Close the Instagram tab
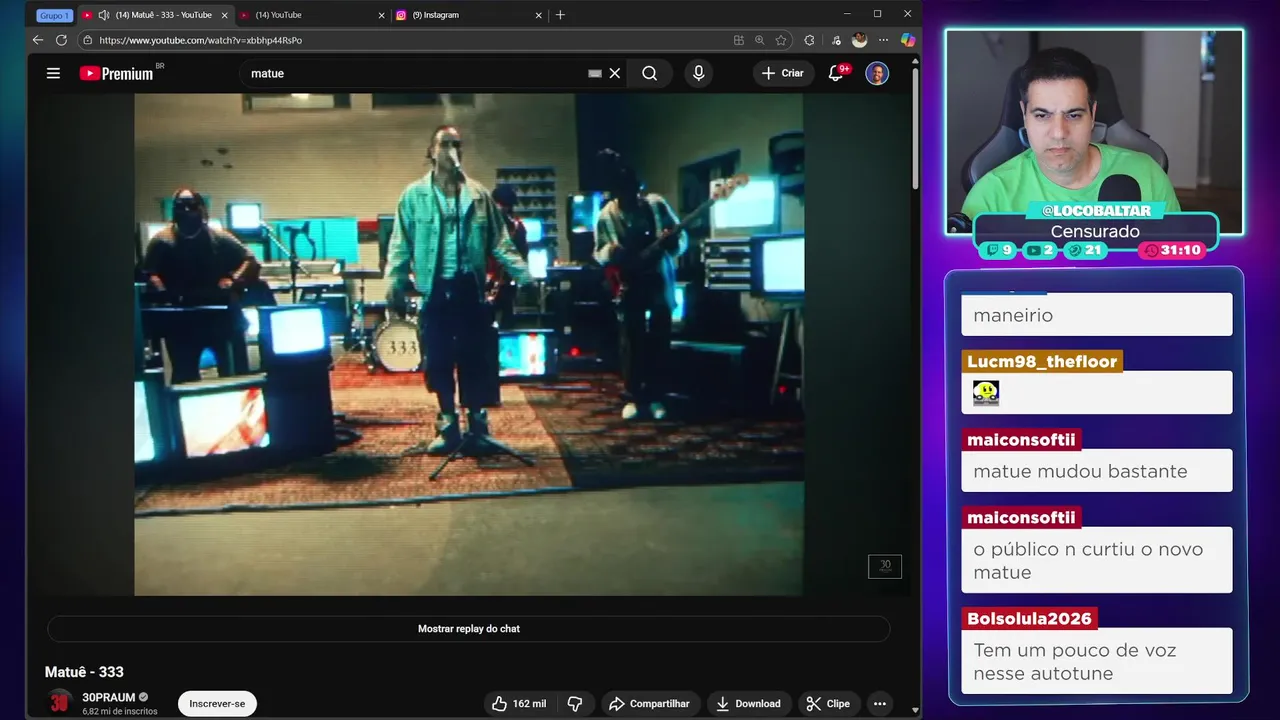The width and height of the screenshot is (1280, 720). pos(539,15)
